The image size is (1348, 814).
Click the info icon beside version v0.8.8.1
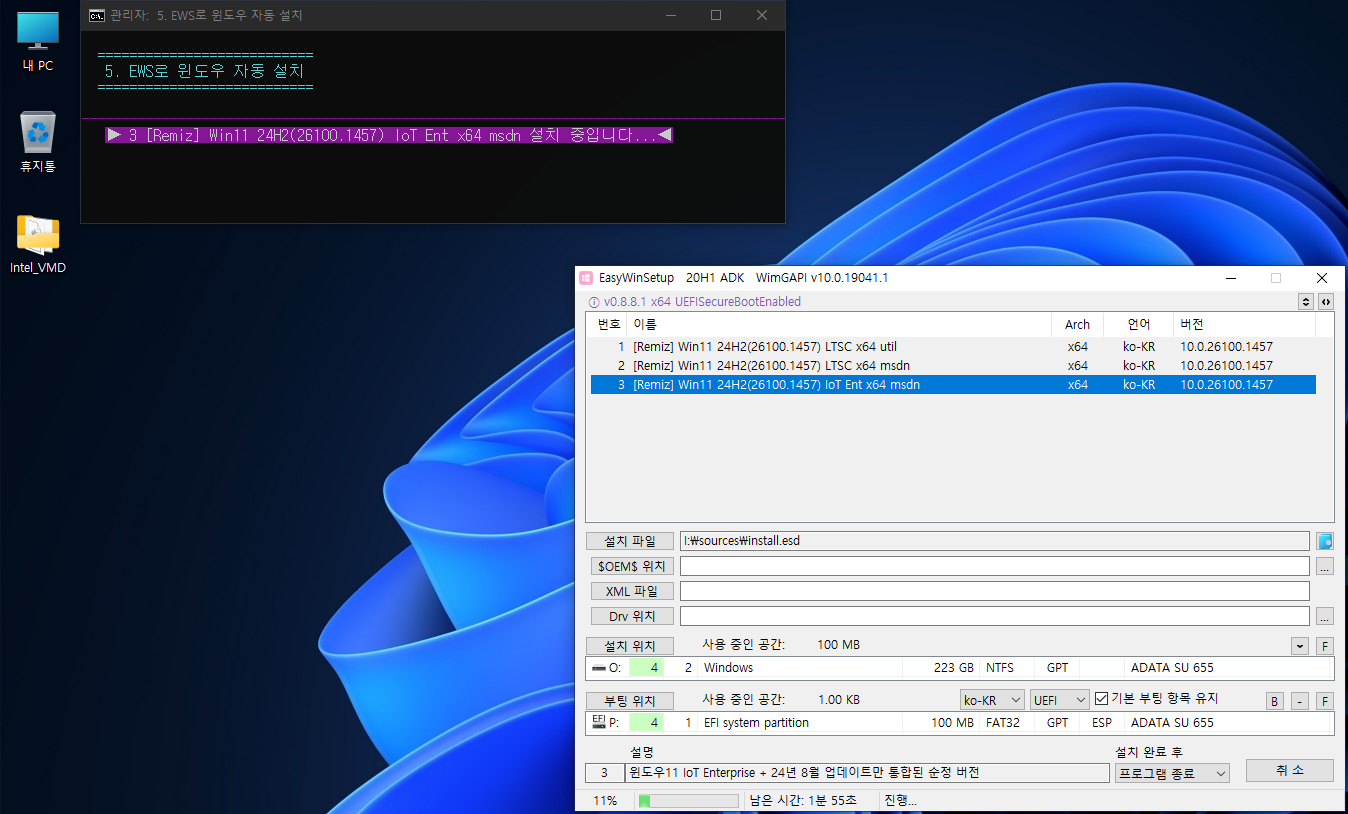[594, 302]
